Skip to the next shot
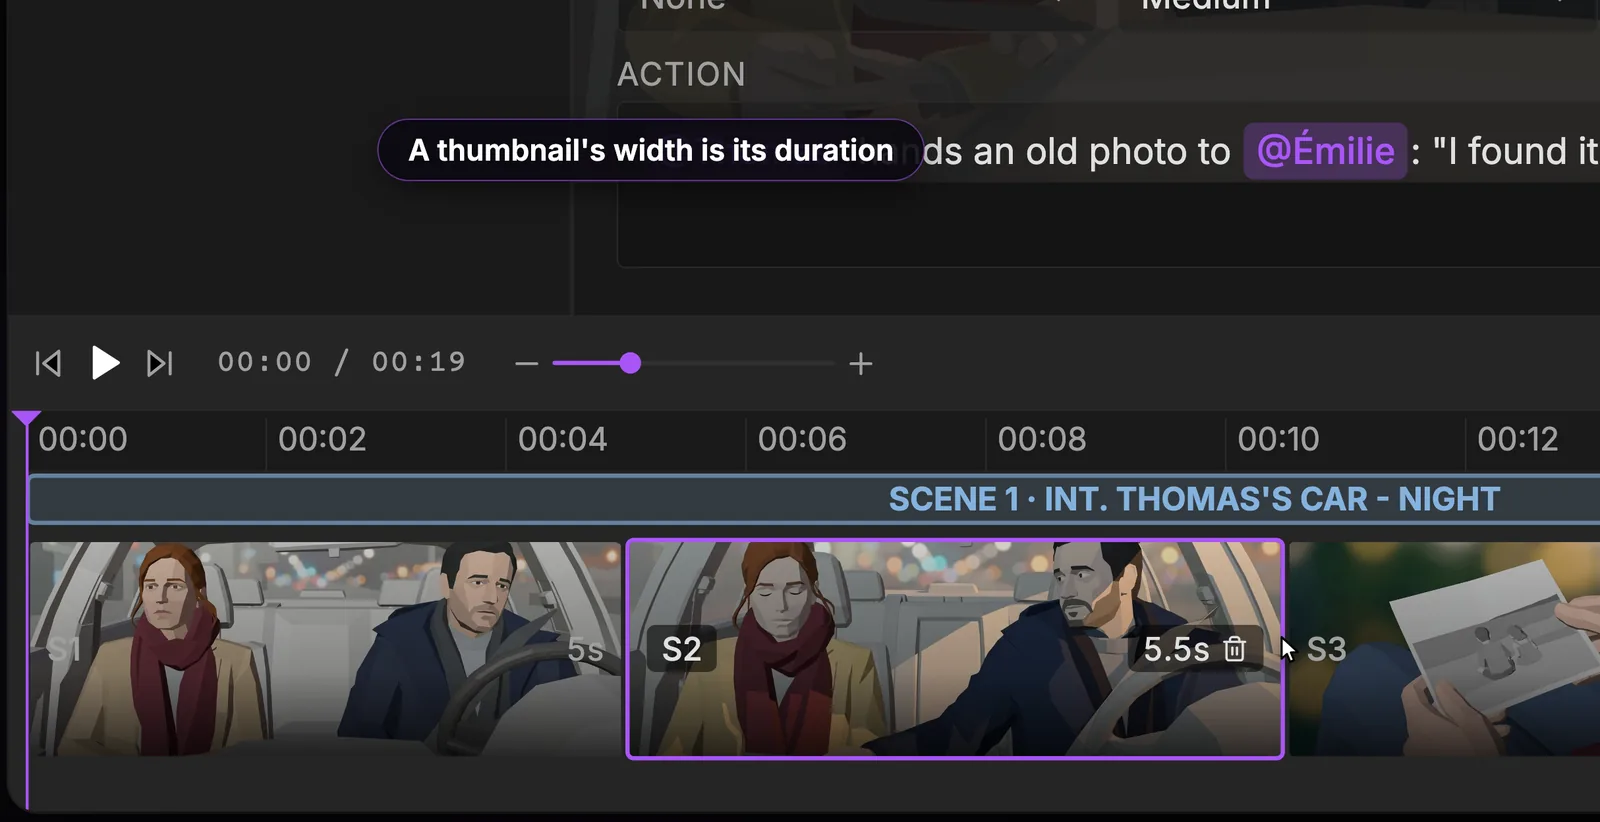This screenshot has width=1600, height=822. (x=160, y=363)
